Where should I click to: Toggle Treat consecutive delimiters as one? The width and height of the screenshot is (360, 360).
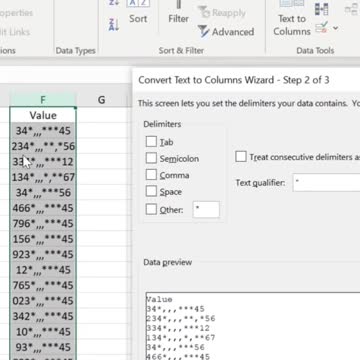click(x=241, y=157)
